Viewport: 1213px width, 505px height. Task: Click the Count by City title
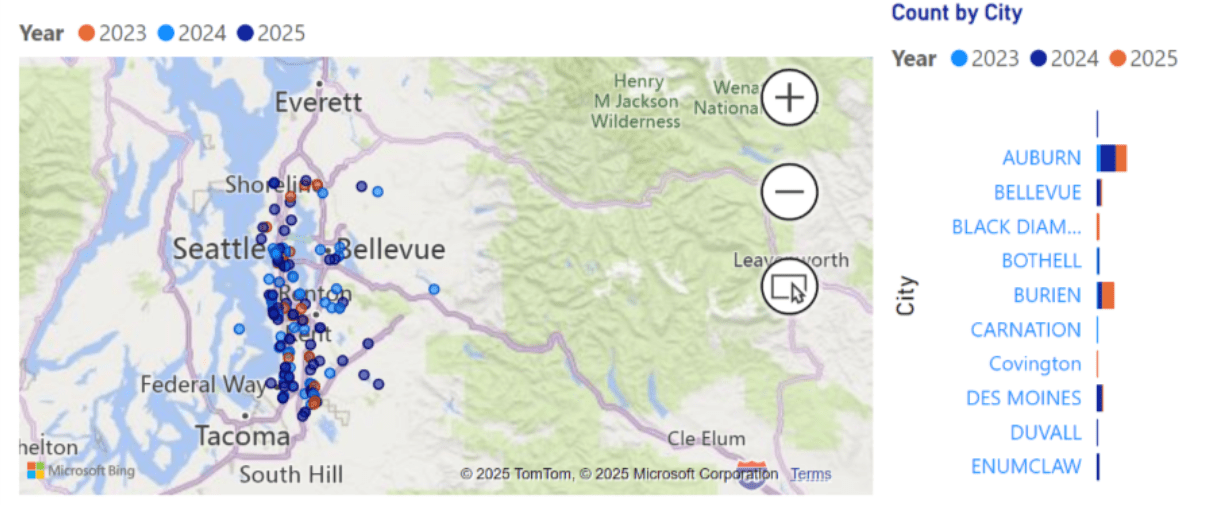pos(956,13)
